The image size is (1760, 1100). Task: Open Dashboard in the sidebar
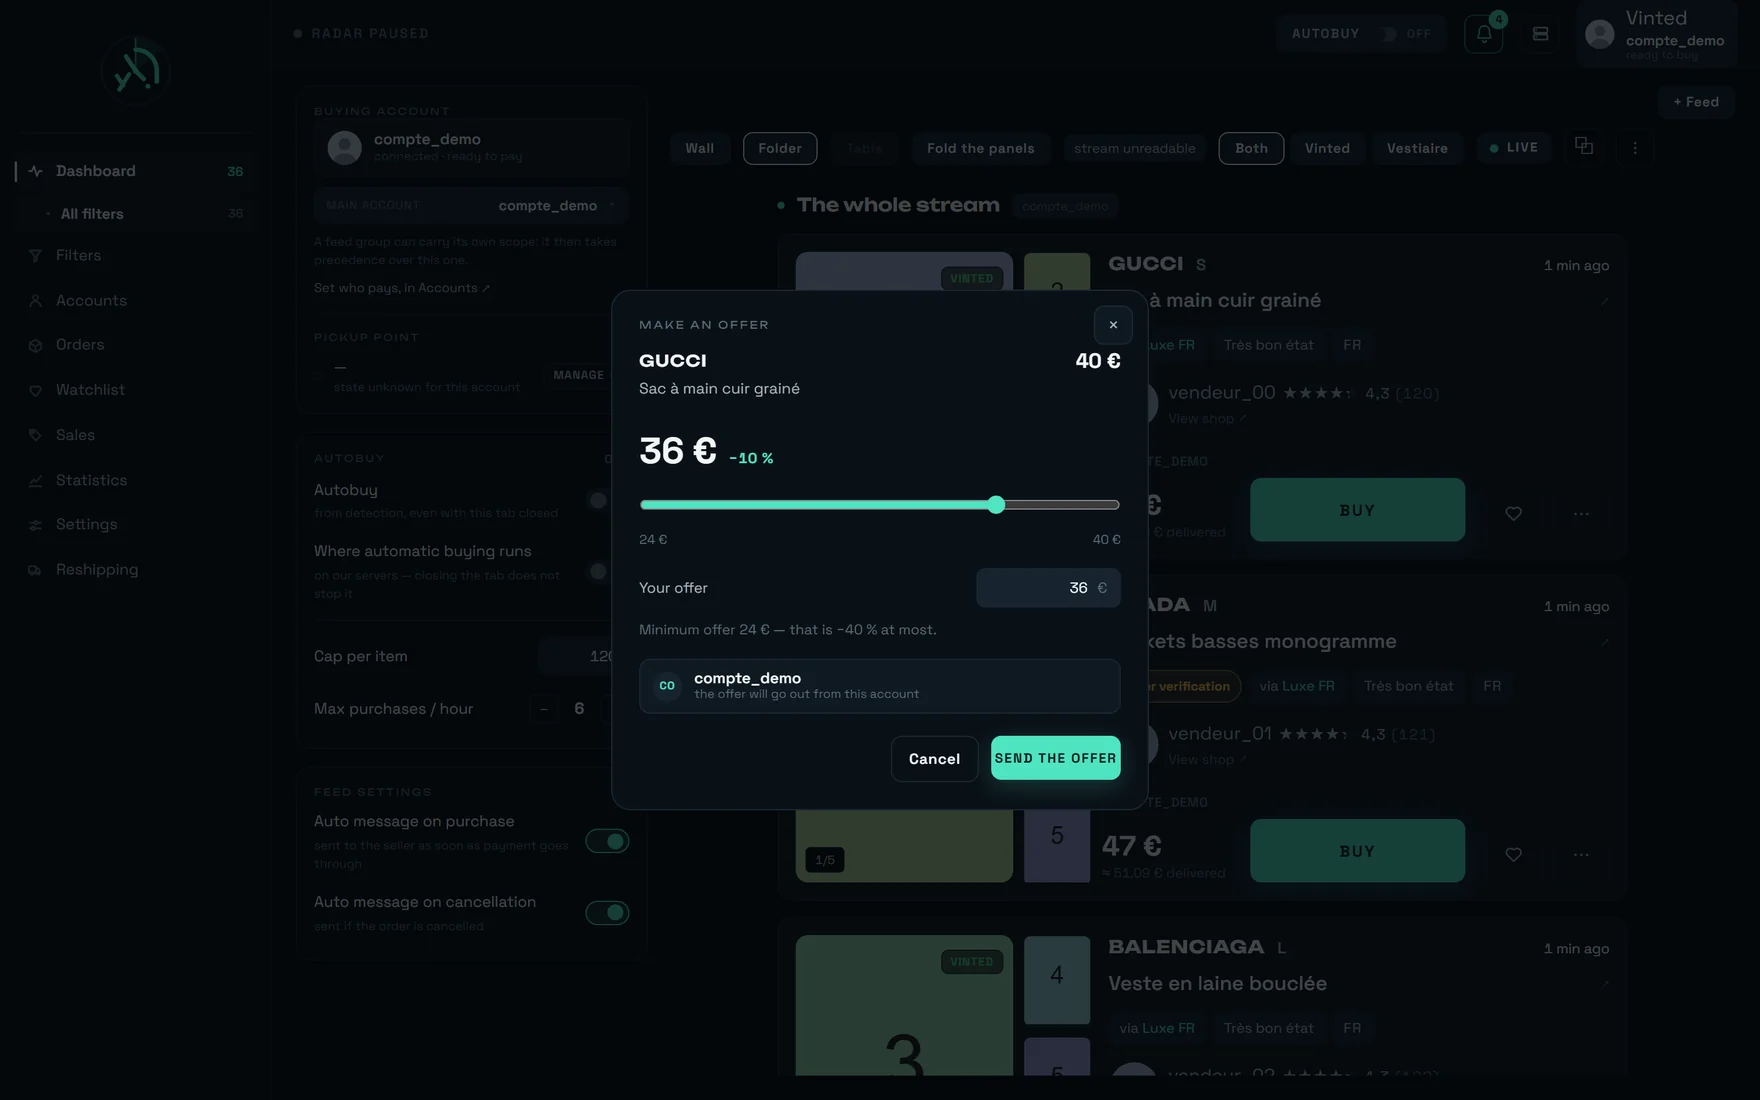(136, 171)
